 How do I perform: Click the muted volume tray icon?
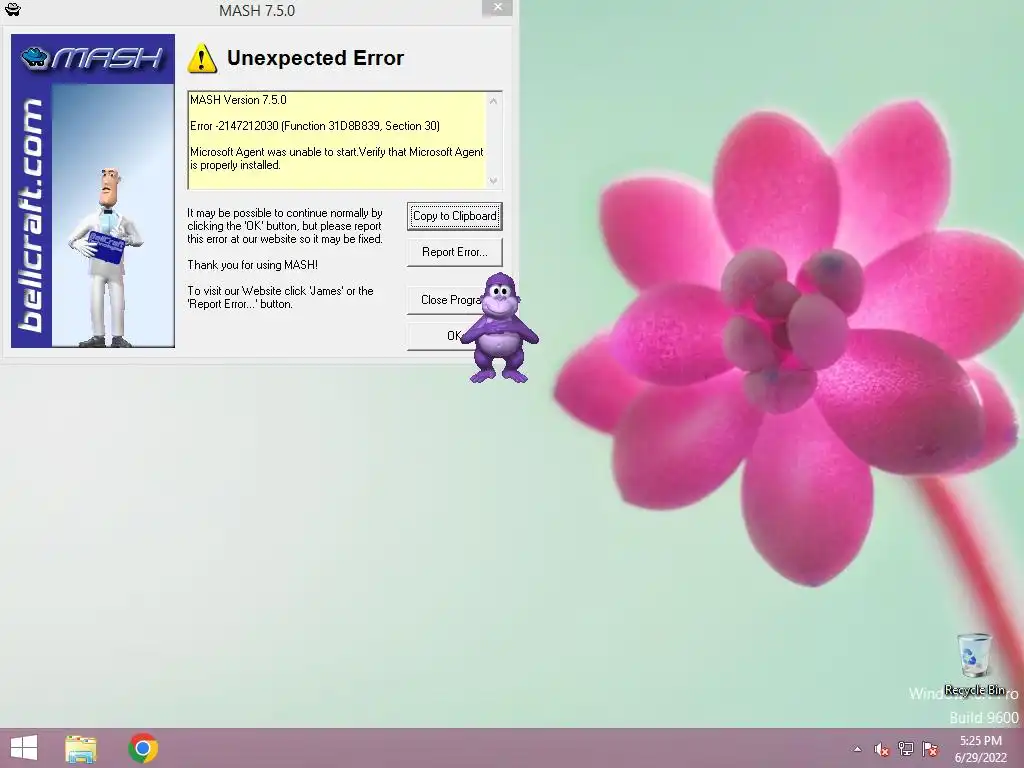882,749
